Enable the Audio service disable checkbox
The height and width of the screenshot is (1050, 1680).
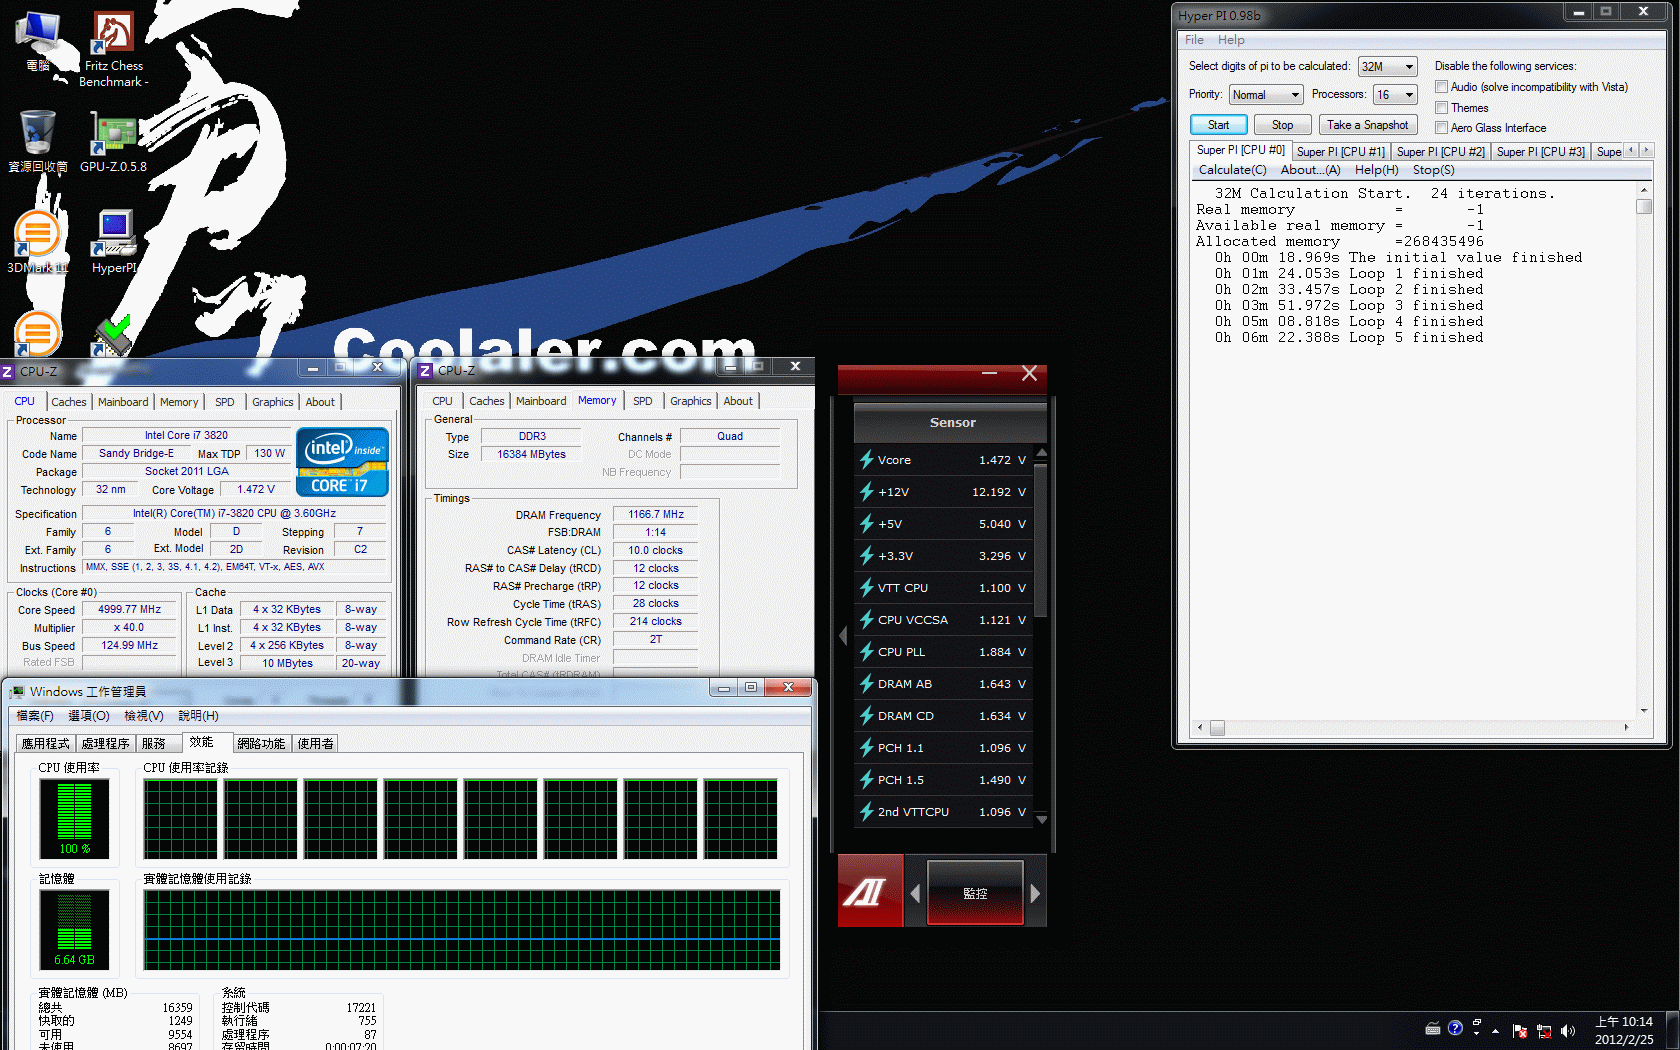point(1442,87)
